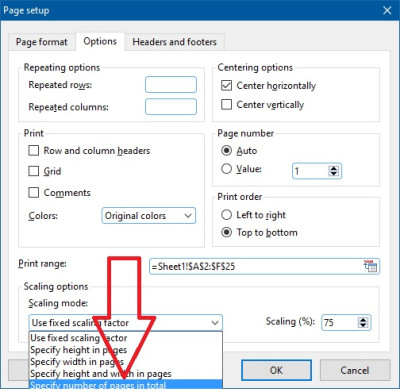Image resolution: width=400 pixels, height=392 pixels.
Task: Click the Cancel button
Action: tap(355, 370)
